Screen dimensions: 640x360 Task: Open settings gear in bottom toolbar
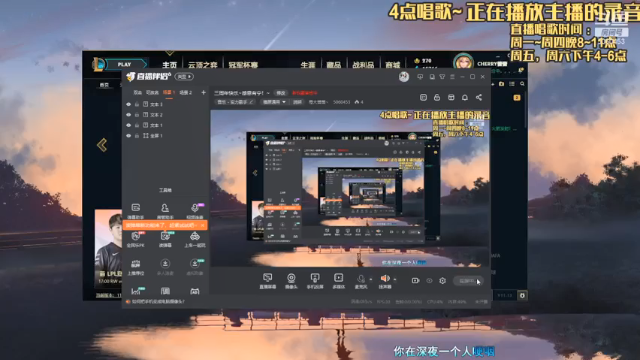point(442,280)
